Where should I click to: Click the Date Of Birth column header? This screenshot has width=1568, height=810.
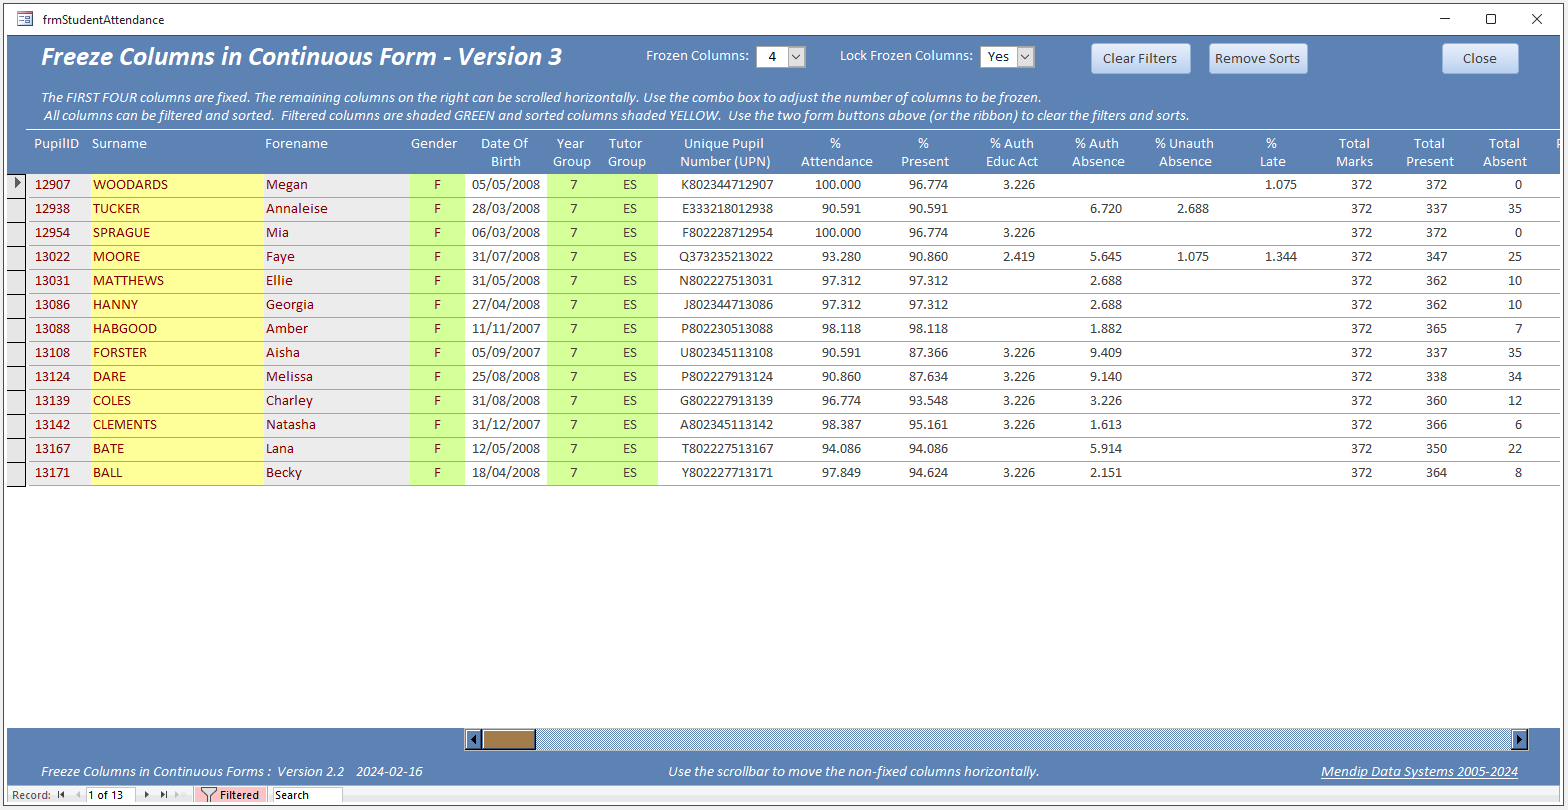pos(505,152)
